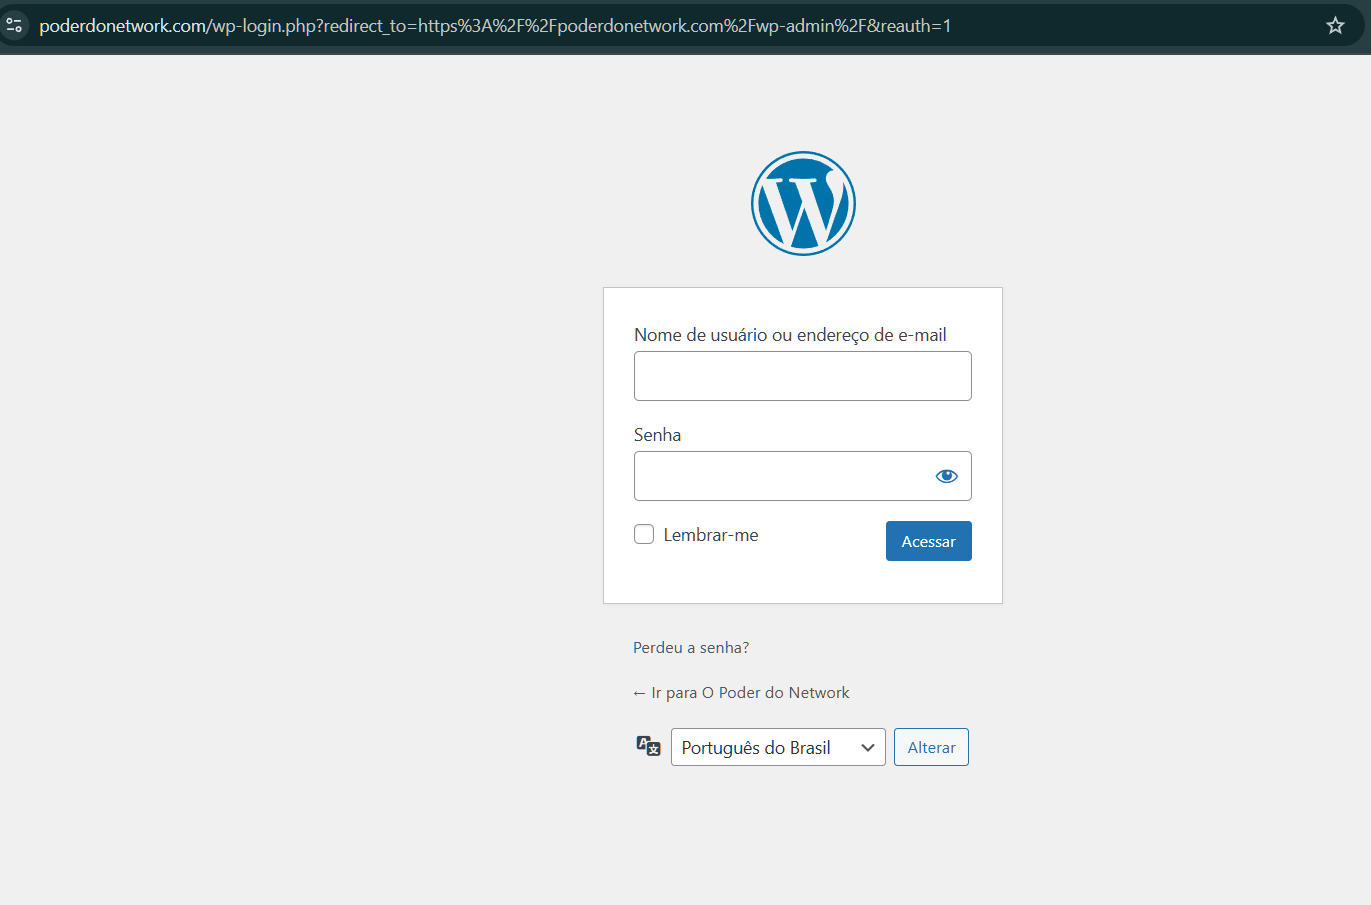Screen dimensions: 1371x905
Task: Open the browser profile icon on the left
Action: [x=15, y=25]
